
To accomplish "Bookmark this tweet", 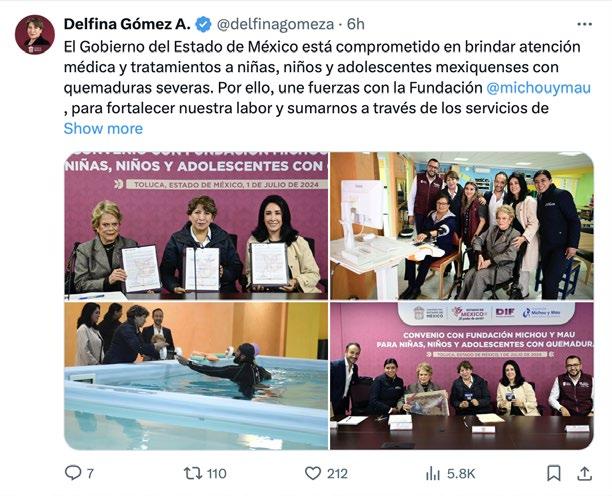I will click(553, 473).
